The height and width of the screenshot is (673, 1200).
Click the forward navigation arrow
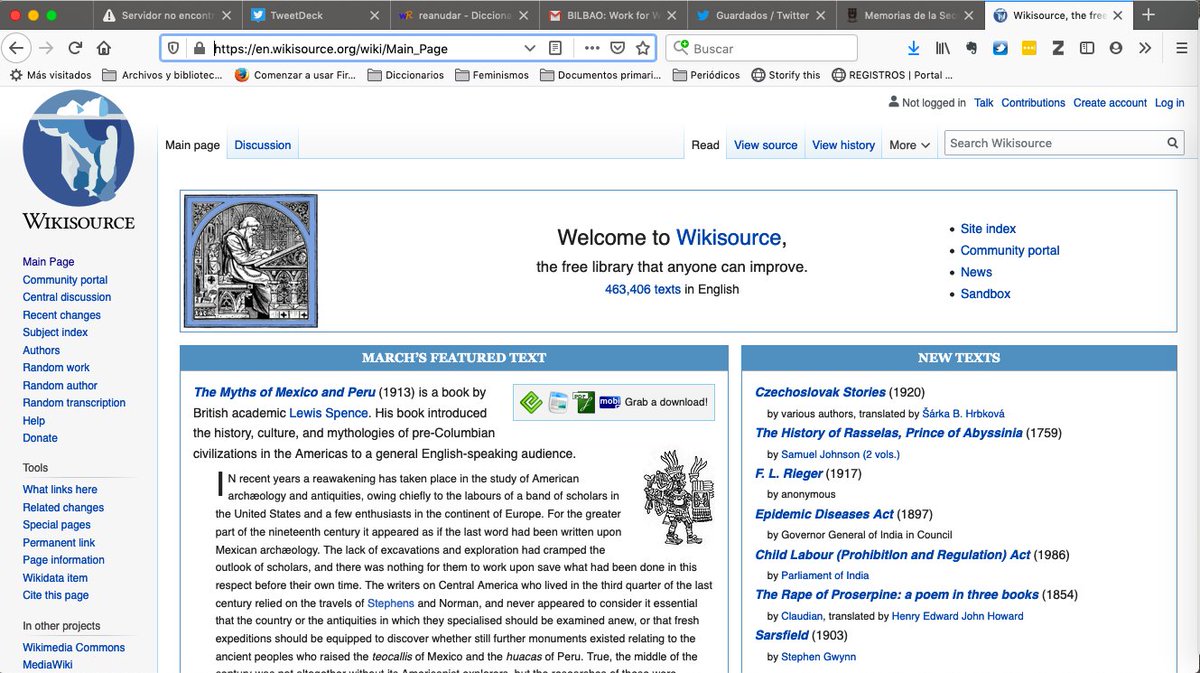coord(46,48)
